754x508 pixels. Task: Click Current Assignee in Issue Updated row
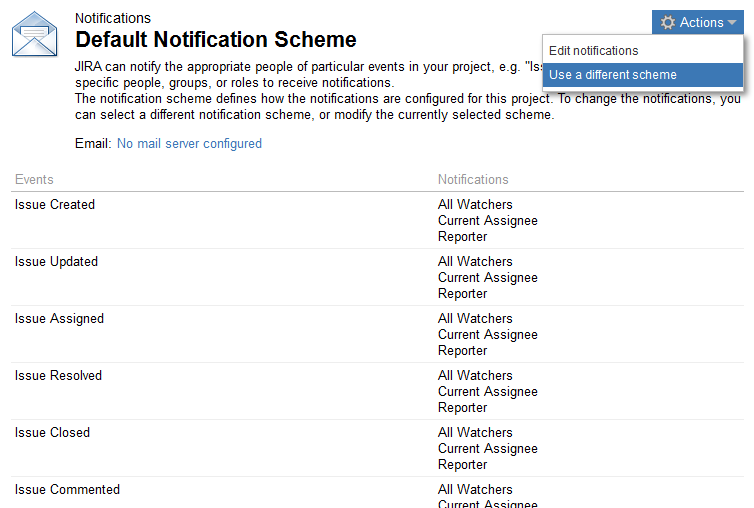point(487,278)
